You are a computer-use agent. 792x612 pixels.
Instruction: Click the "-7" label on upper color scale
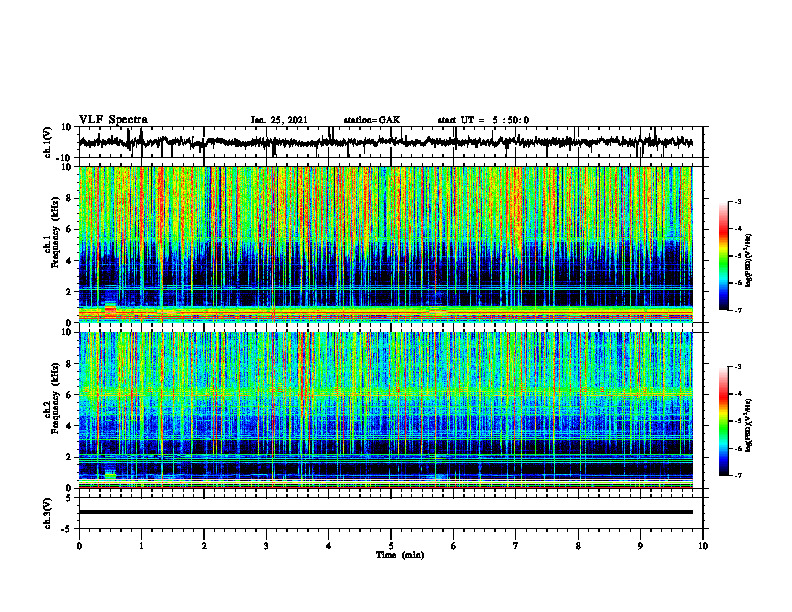point(738,310)
